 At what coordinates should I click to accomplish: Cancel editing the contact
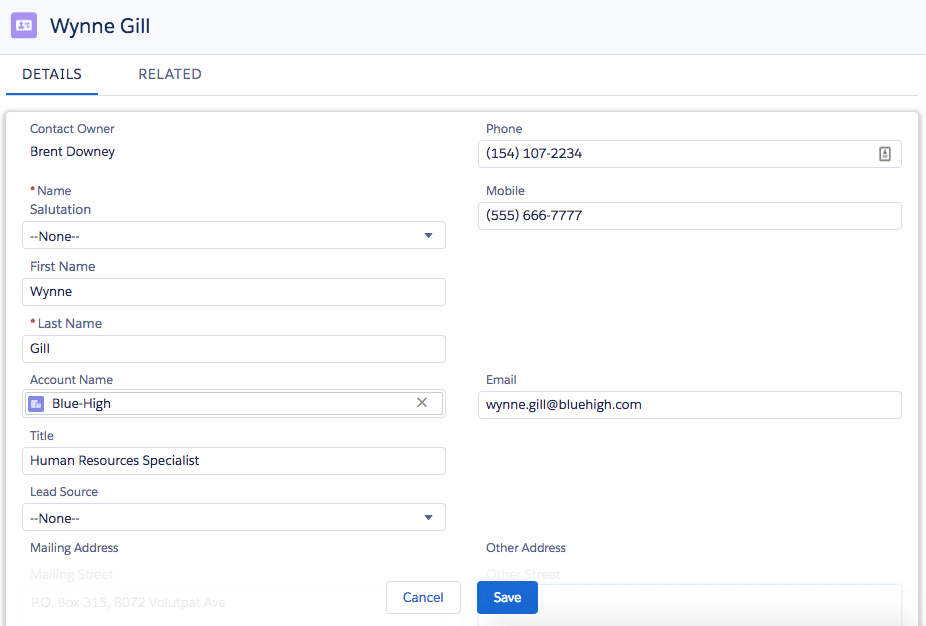tap(423, 597)
